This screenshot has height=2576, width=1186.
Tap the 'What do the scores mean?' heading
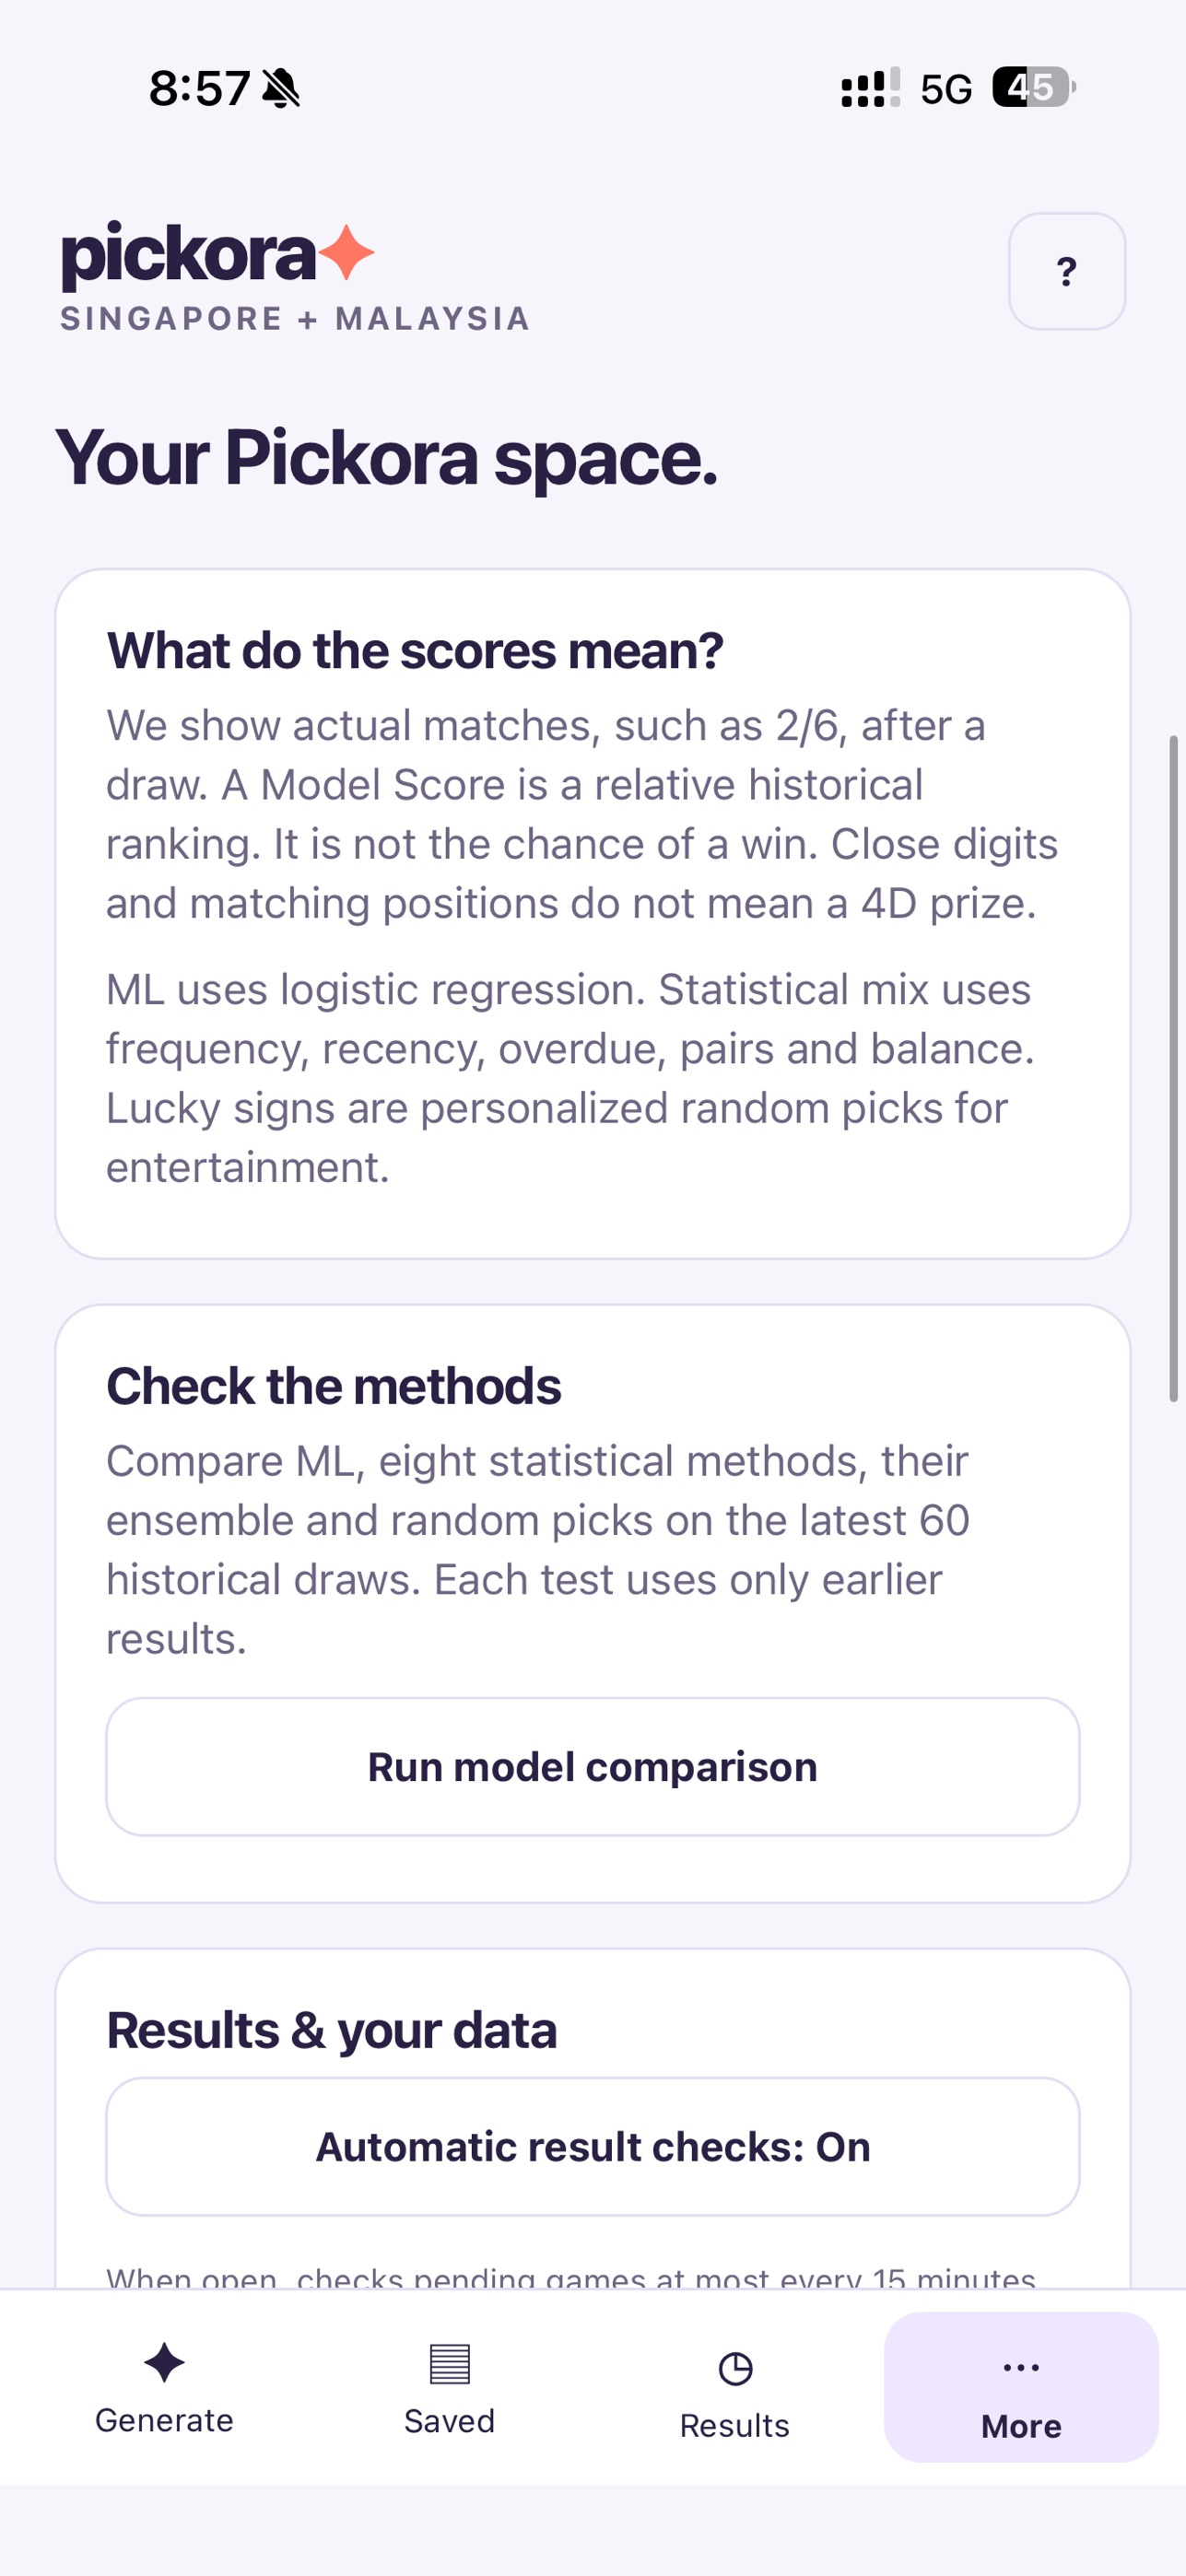(x=415, y=650)
